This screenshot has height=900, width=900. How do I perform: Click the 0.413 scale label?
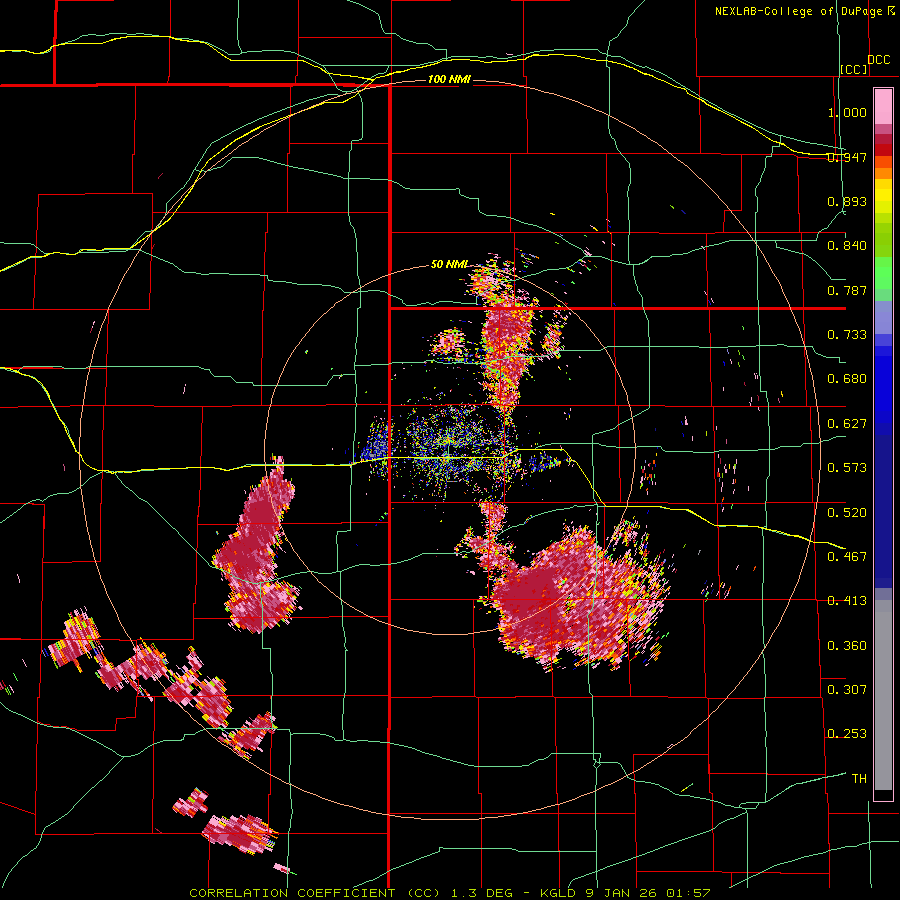click(x=847, y=601)
